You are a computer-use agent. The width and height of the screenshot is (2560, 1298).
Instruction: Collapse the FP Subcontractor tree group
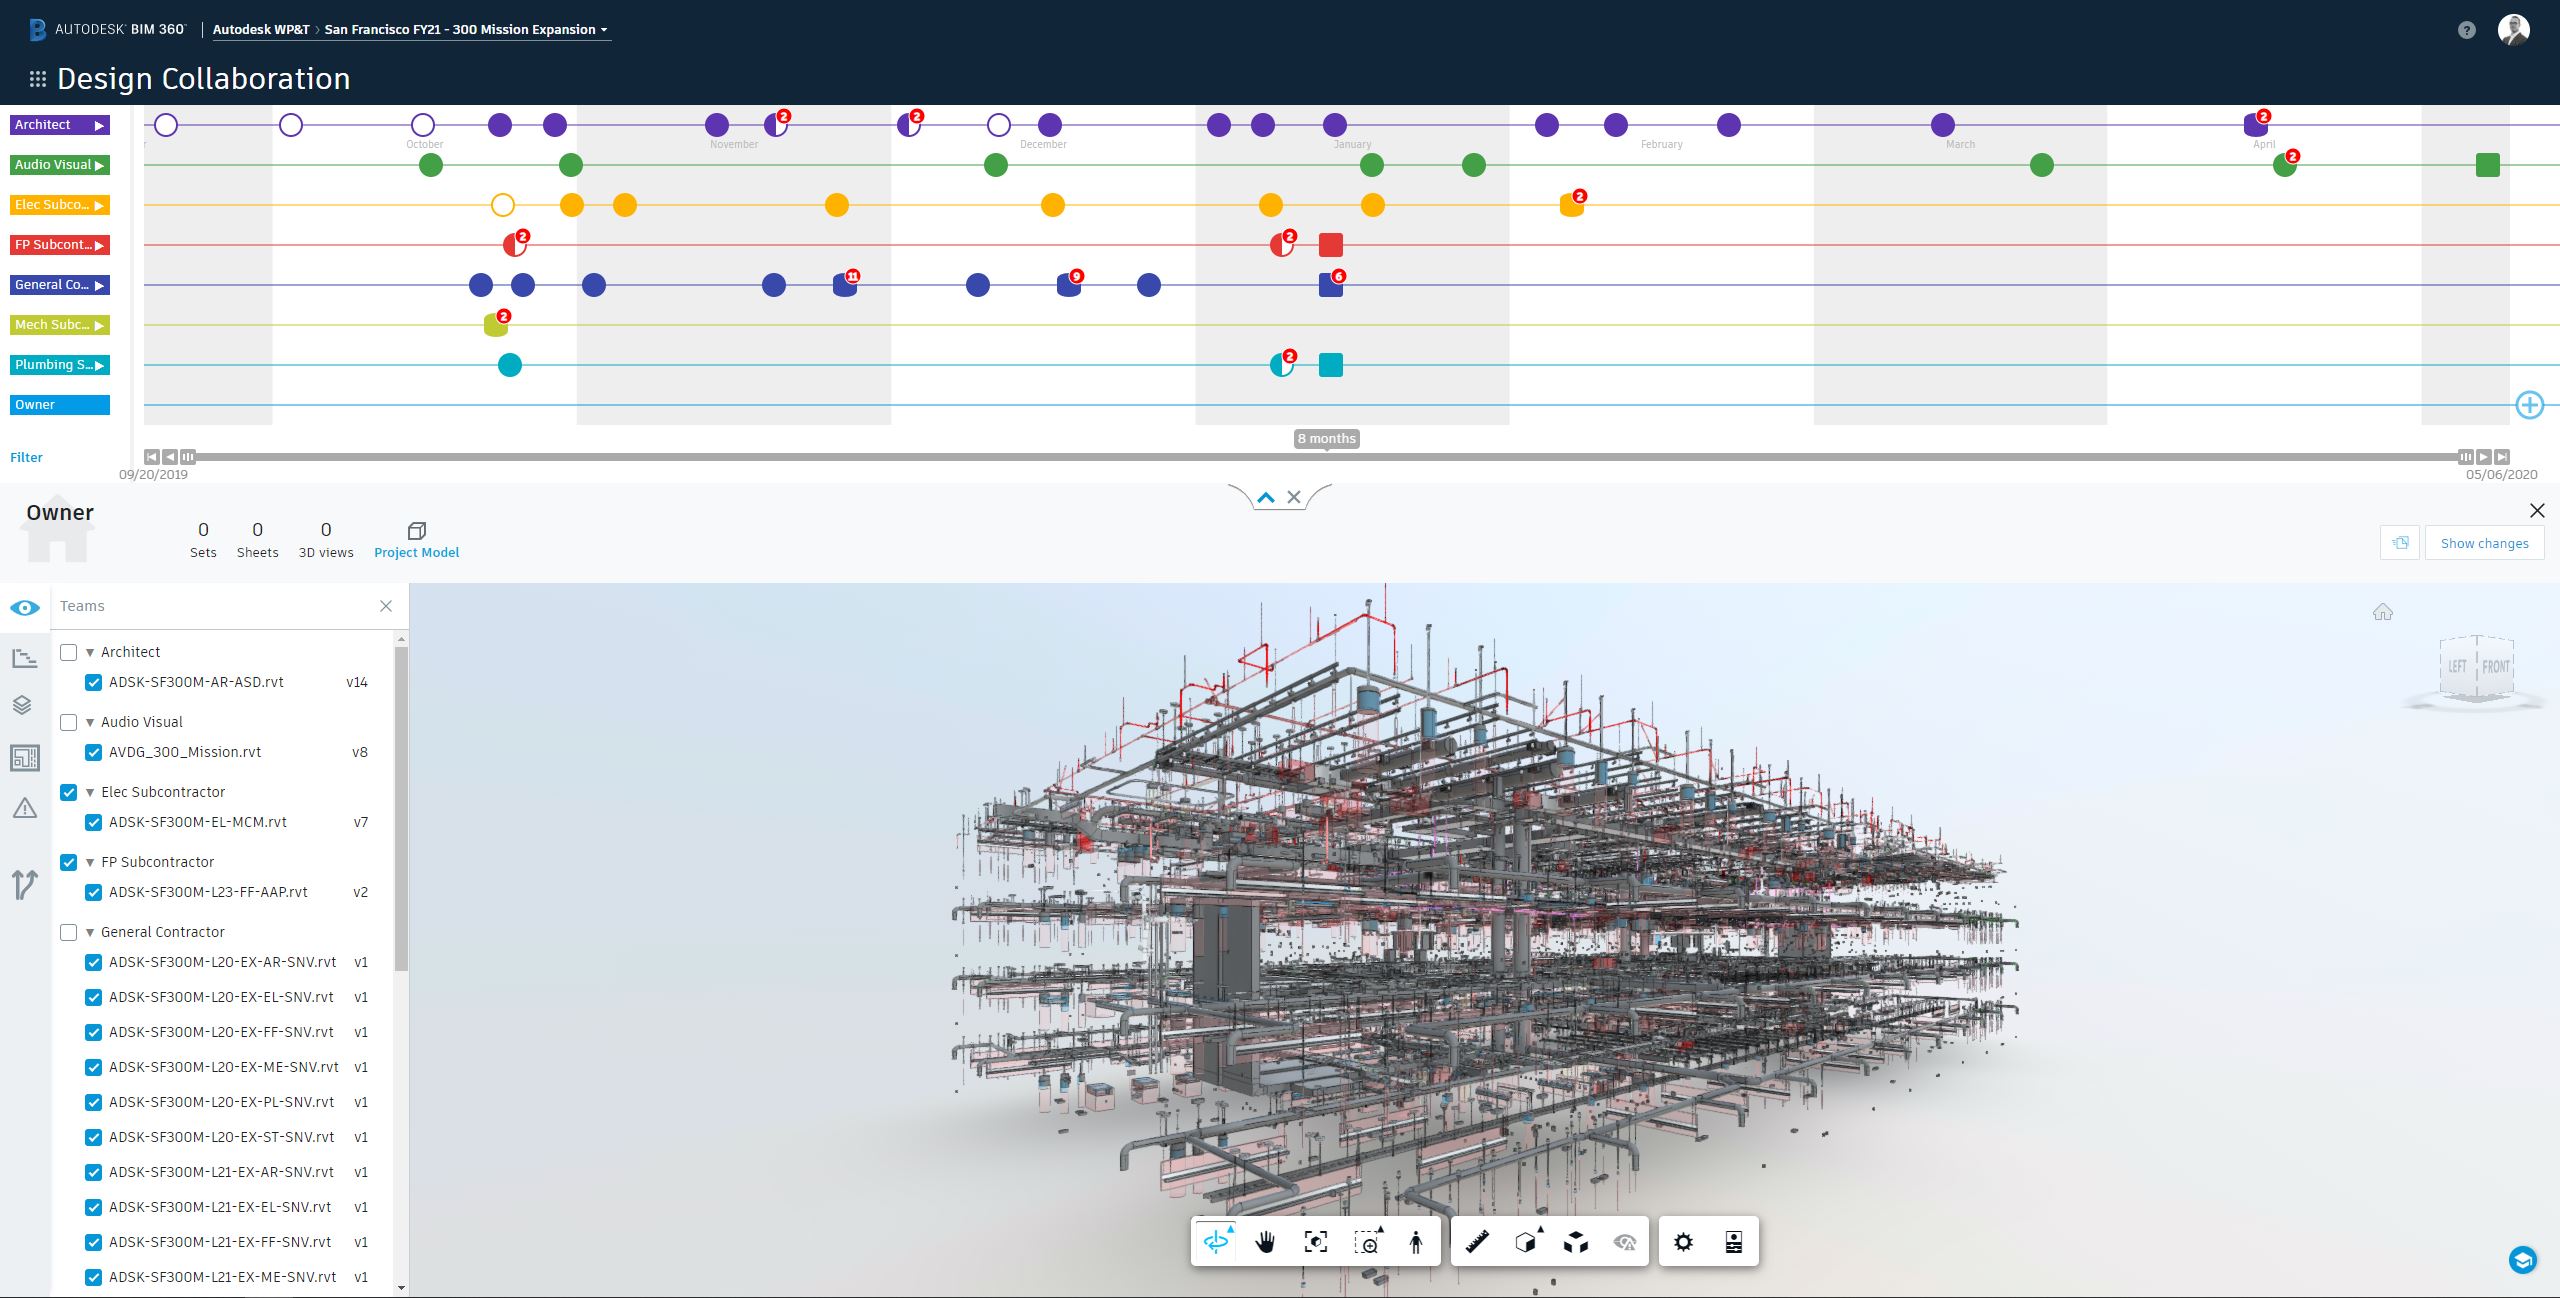coord(90,863)
